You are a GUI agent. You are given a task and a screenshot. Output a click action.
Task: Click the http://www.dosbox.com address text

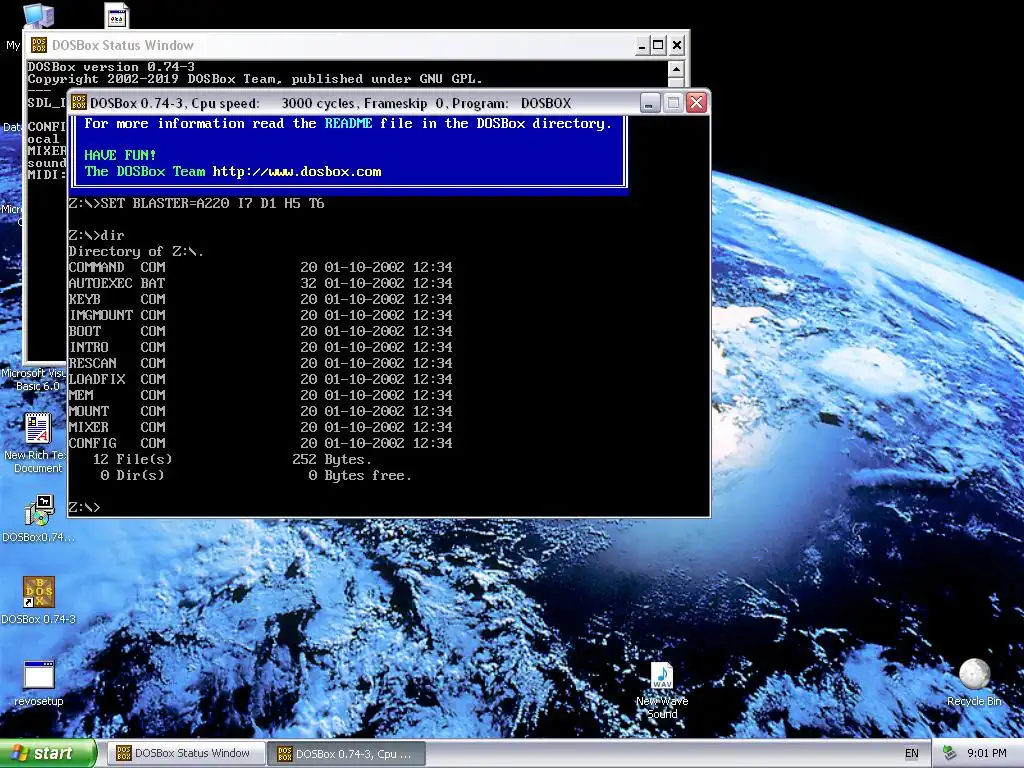tap(296, 172)
